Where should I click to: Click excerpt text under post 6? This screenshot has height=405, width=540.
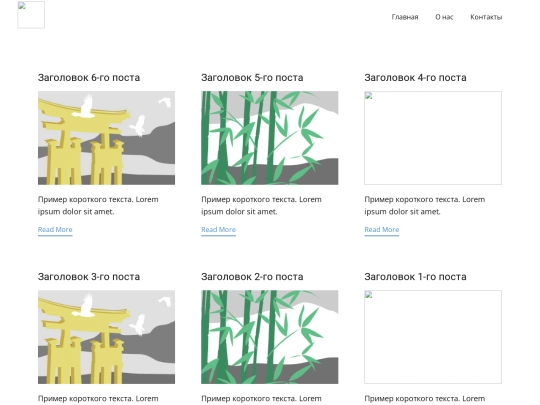point(98,206)
